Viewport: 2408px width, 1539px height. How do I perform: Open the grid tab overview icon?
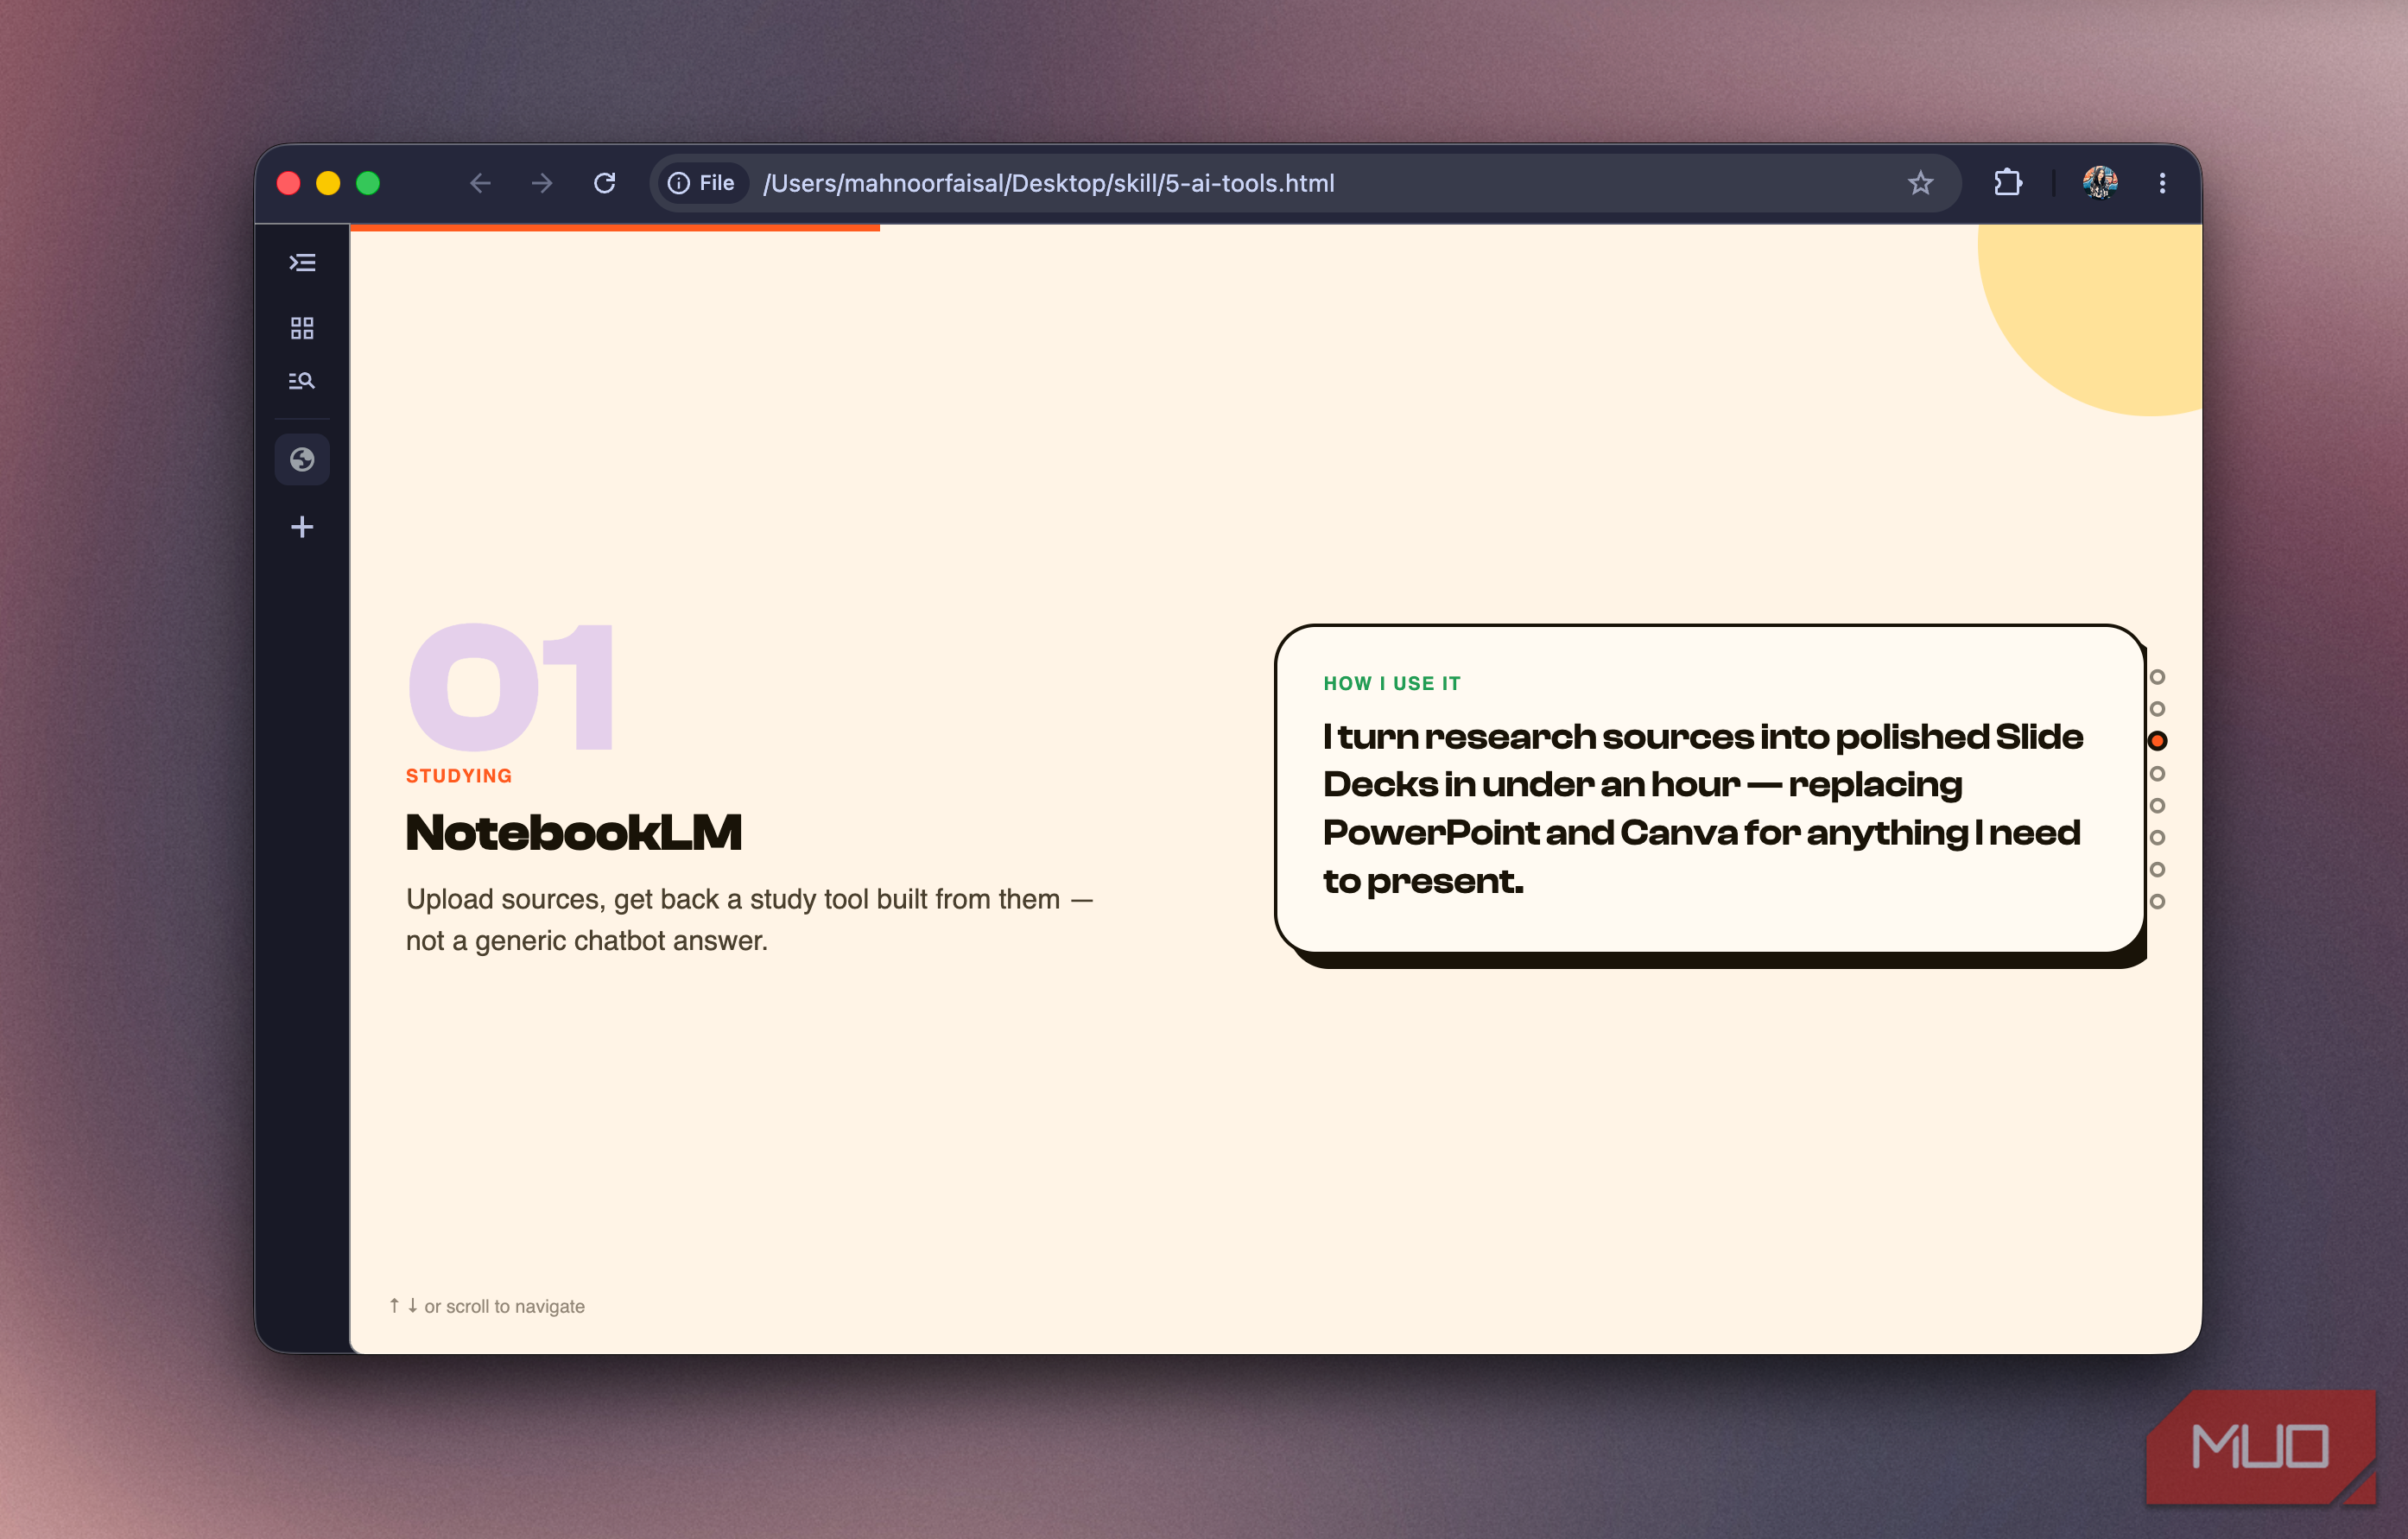tap(302, 328)
